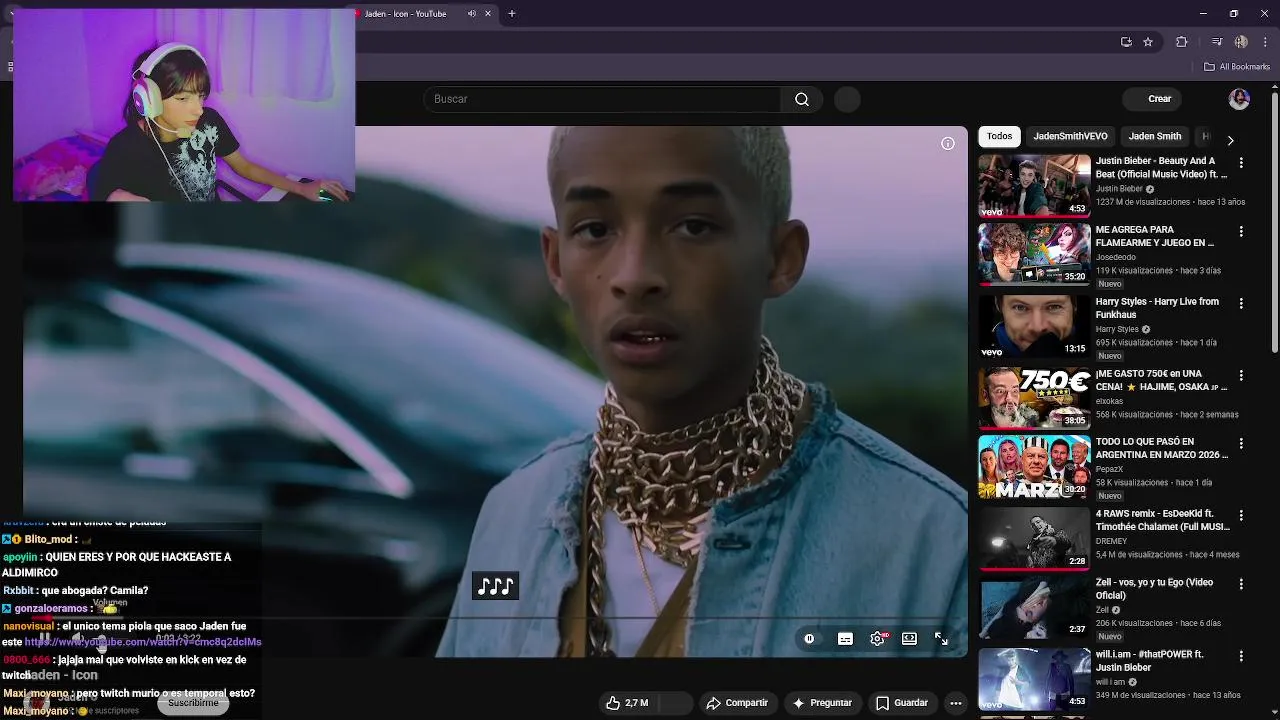The width and height of the screenshot is (1280, 720).
Task: Click the Preguntar button
Action: pos(822,703)
